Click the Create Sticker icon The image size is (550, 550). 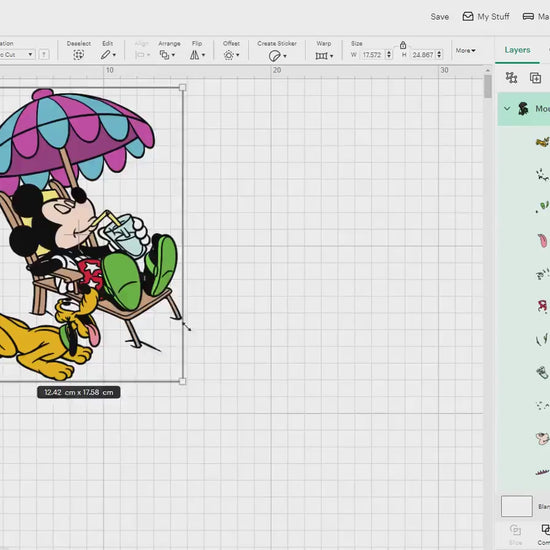click(275, 56)
